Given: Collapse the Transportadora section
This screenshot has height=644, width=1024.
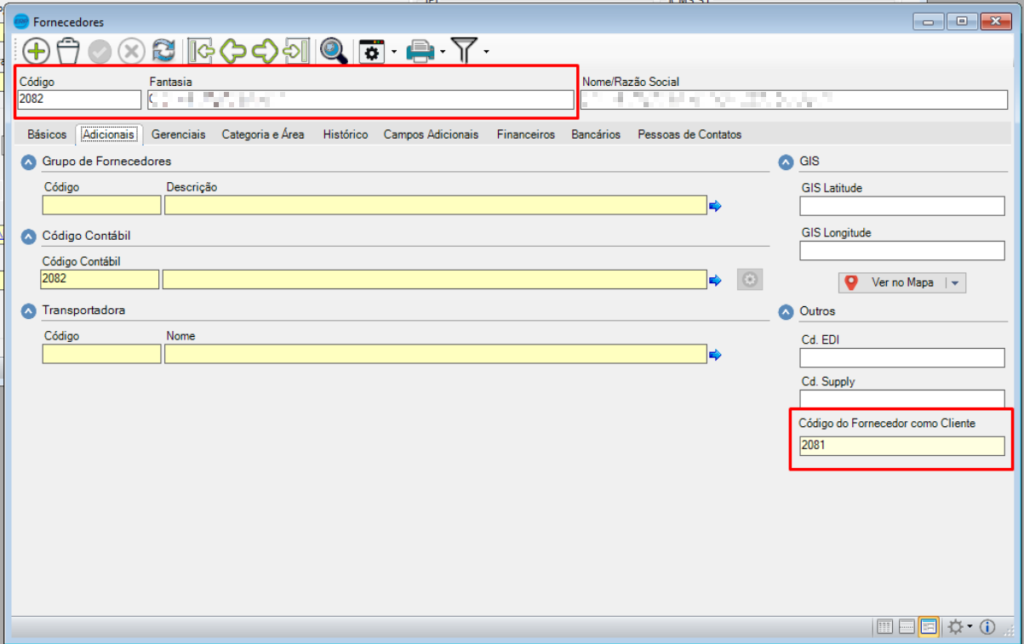Looking at the screenshot, I should point(28,311).
